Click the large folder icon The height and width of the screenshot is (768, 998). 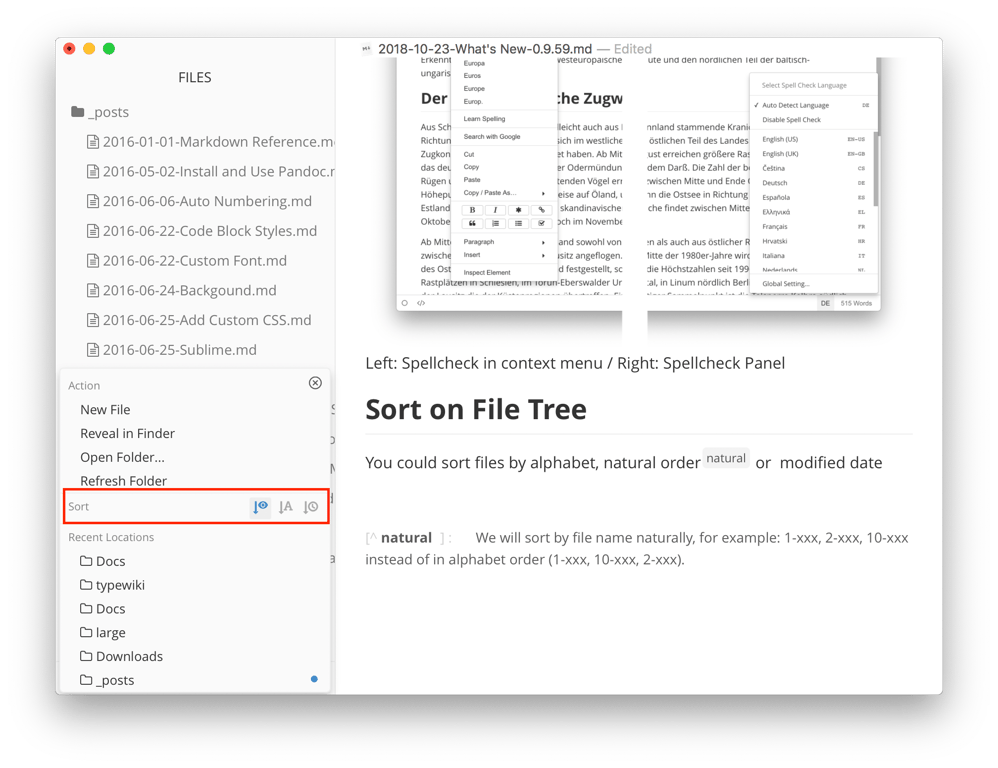point(86,632)
